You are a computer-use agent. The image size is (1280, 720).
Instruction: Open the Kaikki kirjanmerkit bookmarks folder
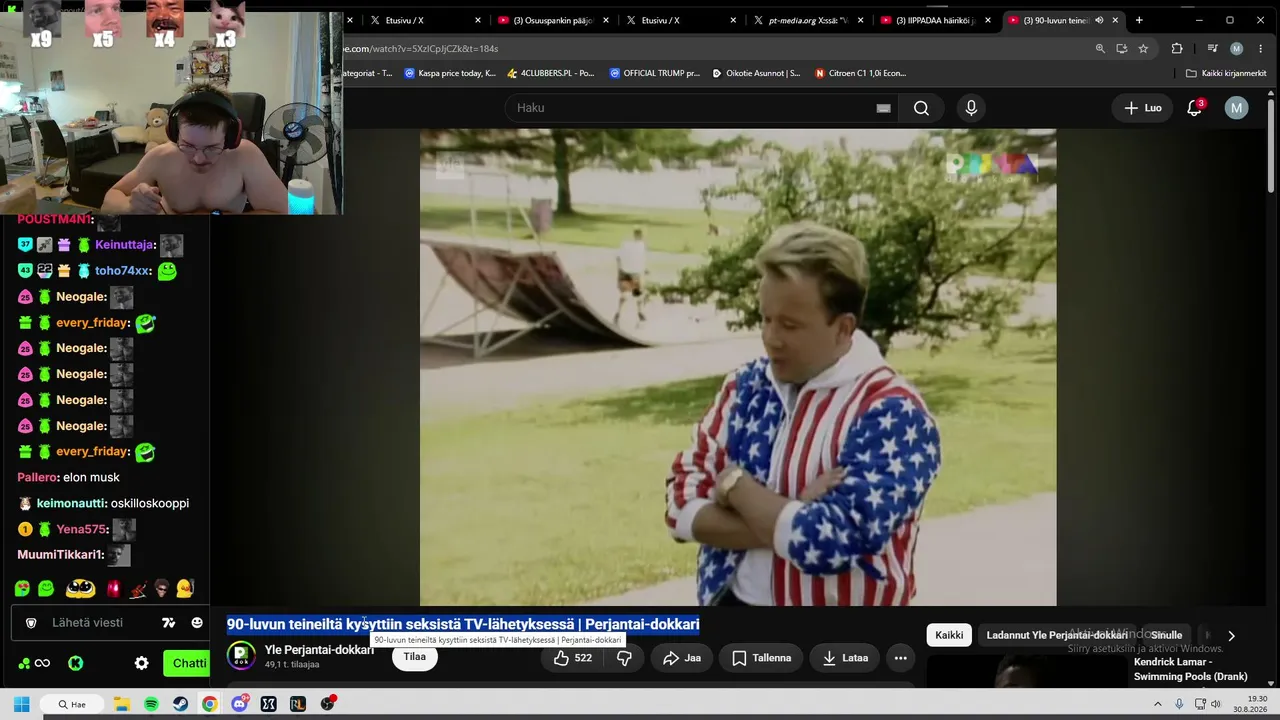[1226, 73]
